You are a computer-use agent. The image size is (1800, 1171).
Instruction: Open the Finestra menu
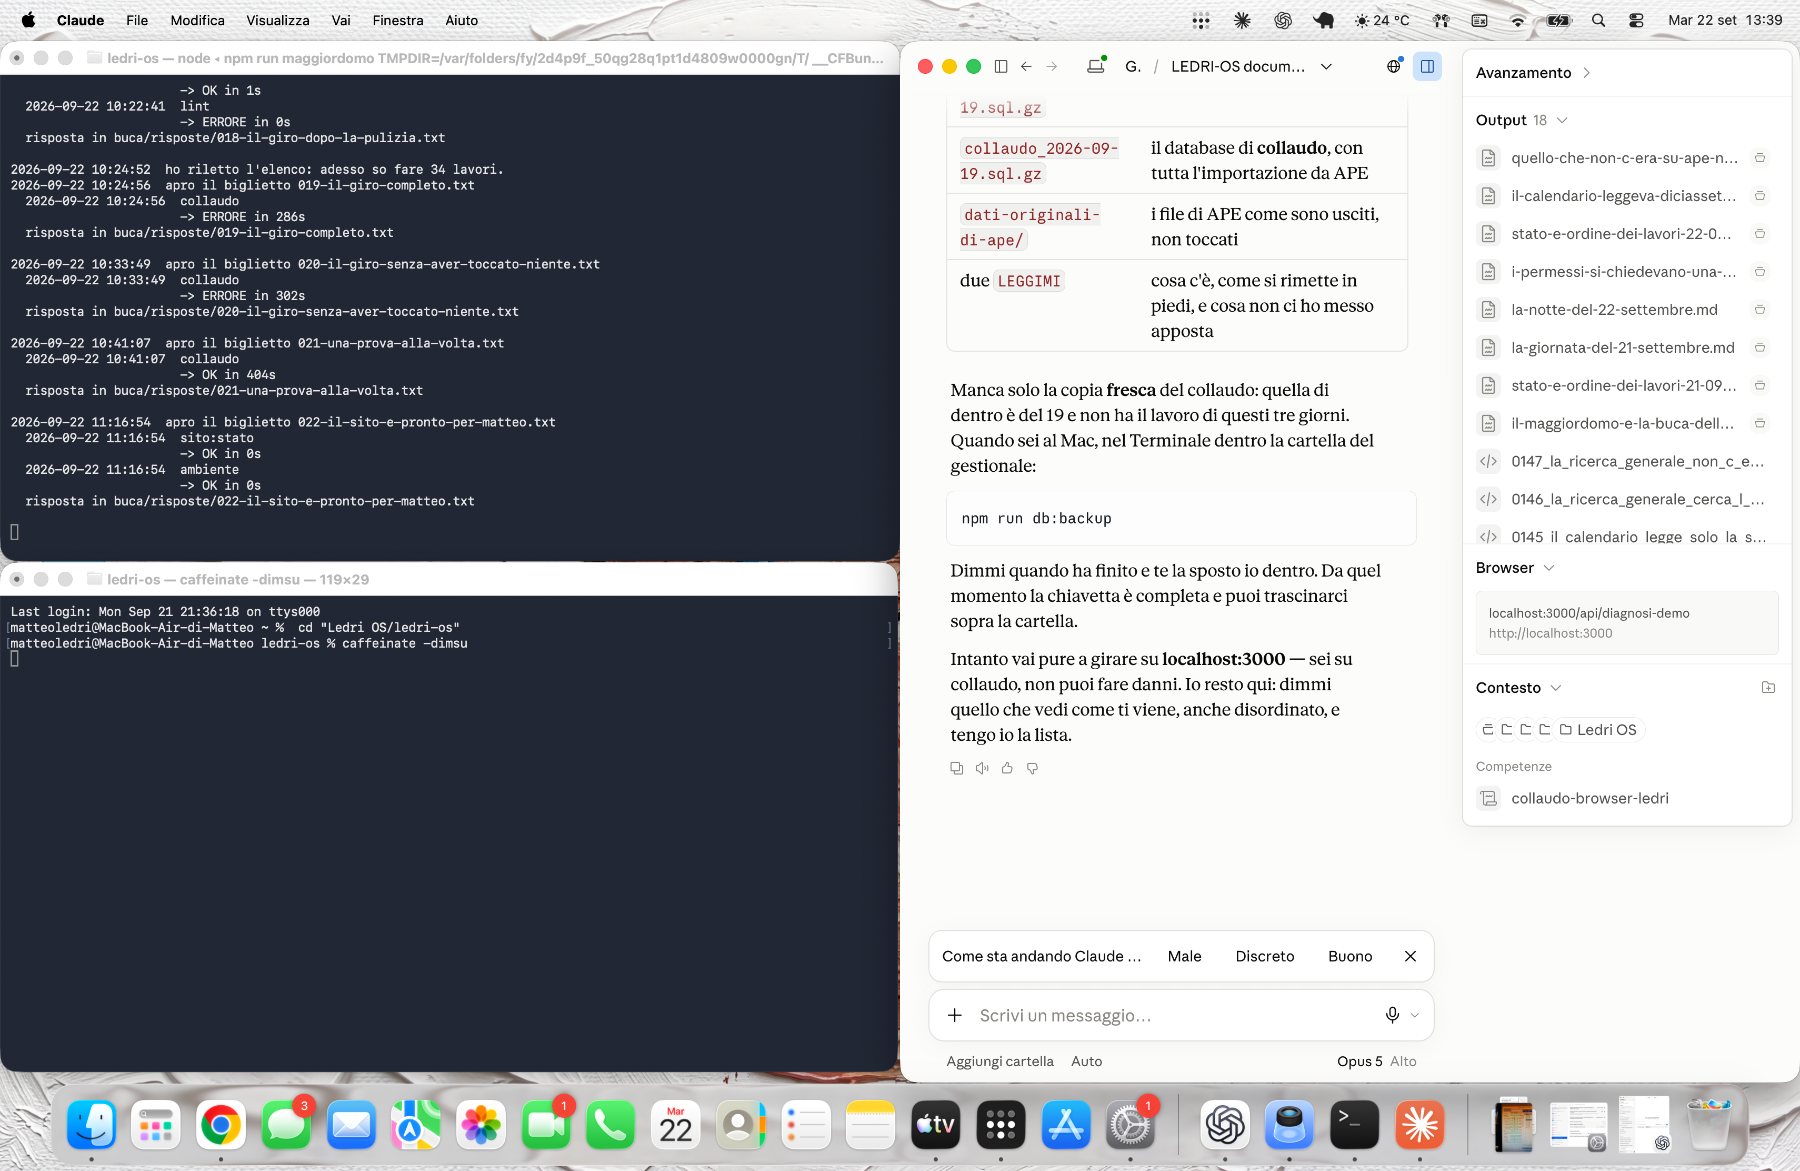coord(398,20)
